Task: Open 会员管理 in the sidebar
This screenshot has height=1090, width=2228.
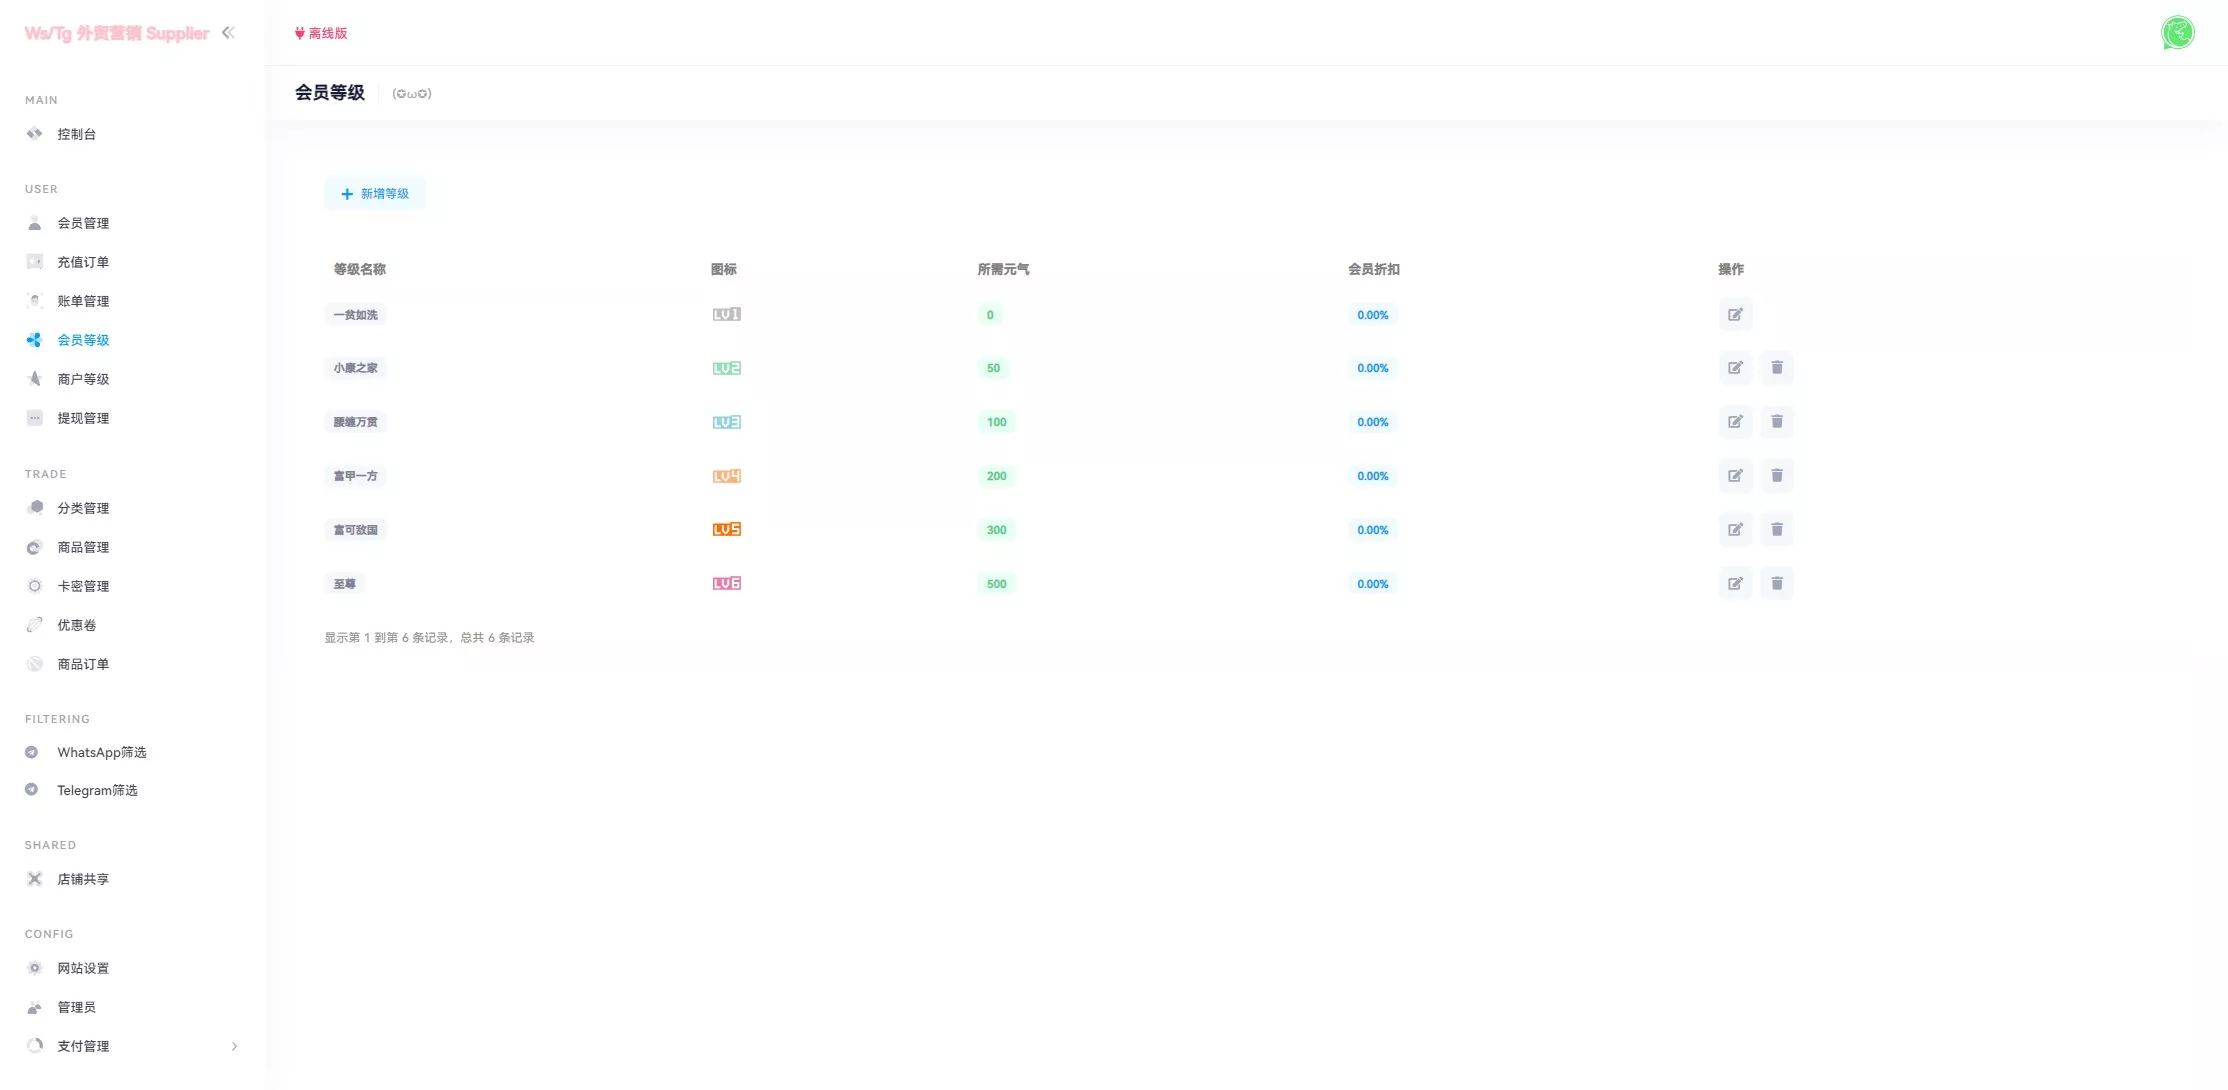Action: (x=83, y=223)
